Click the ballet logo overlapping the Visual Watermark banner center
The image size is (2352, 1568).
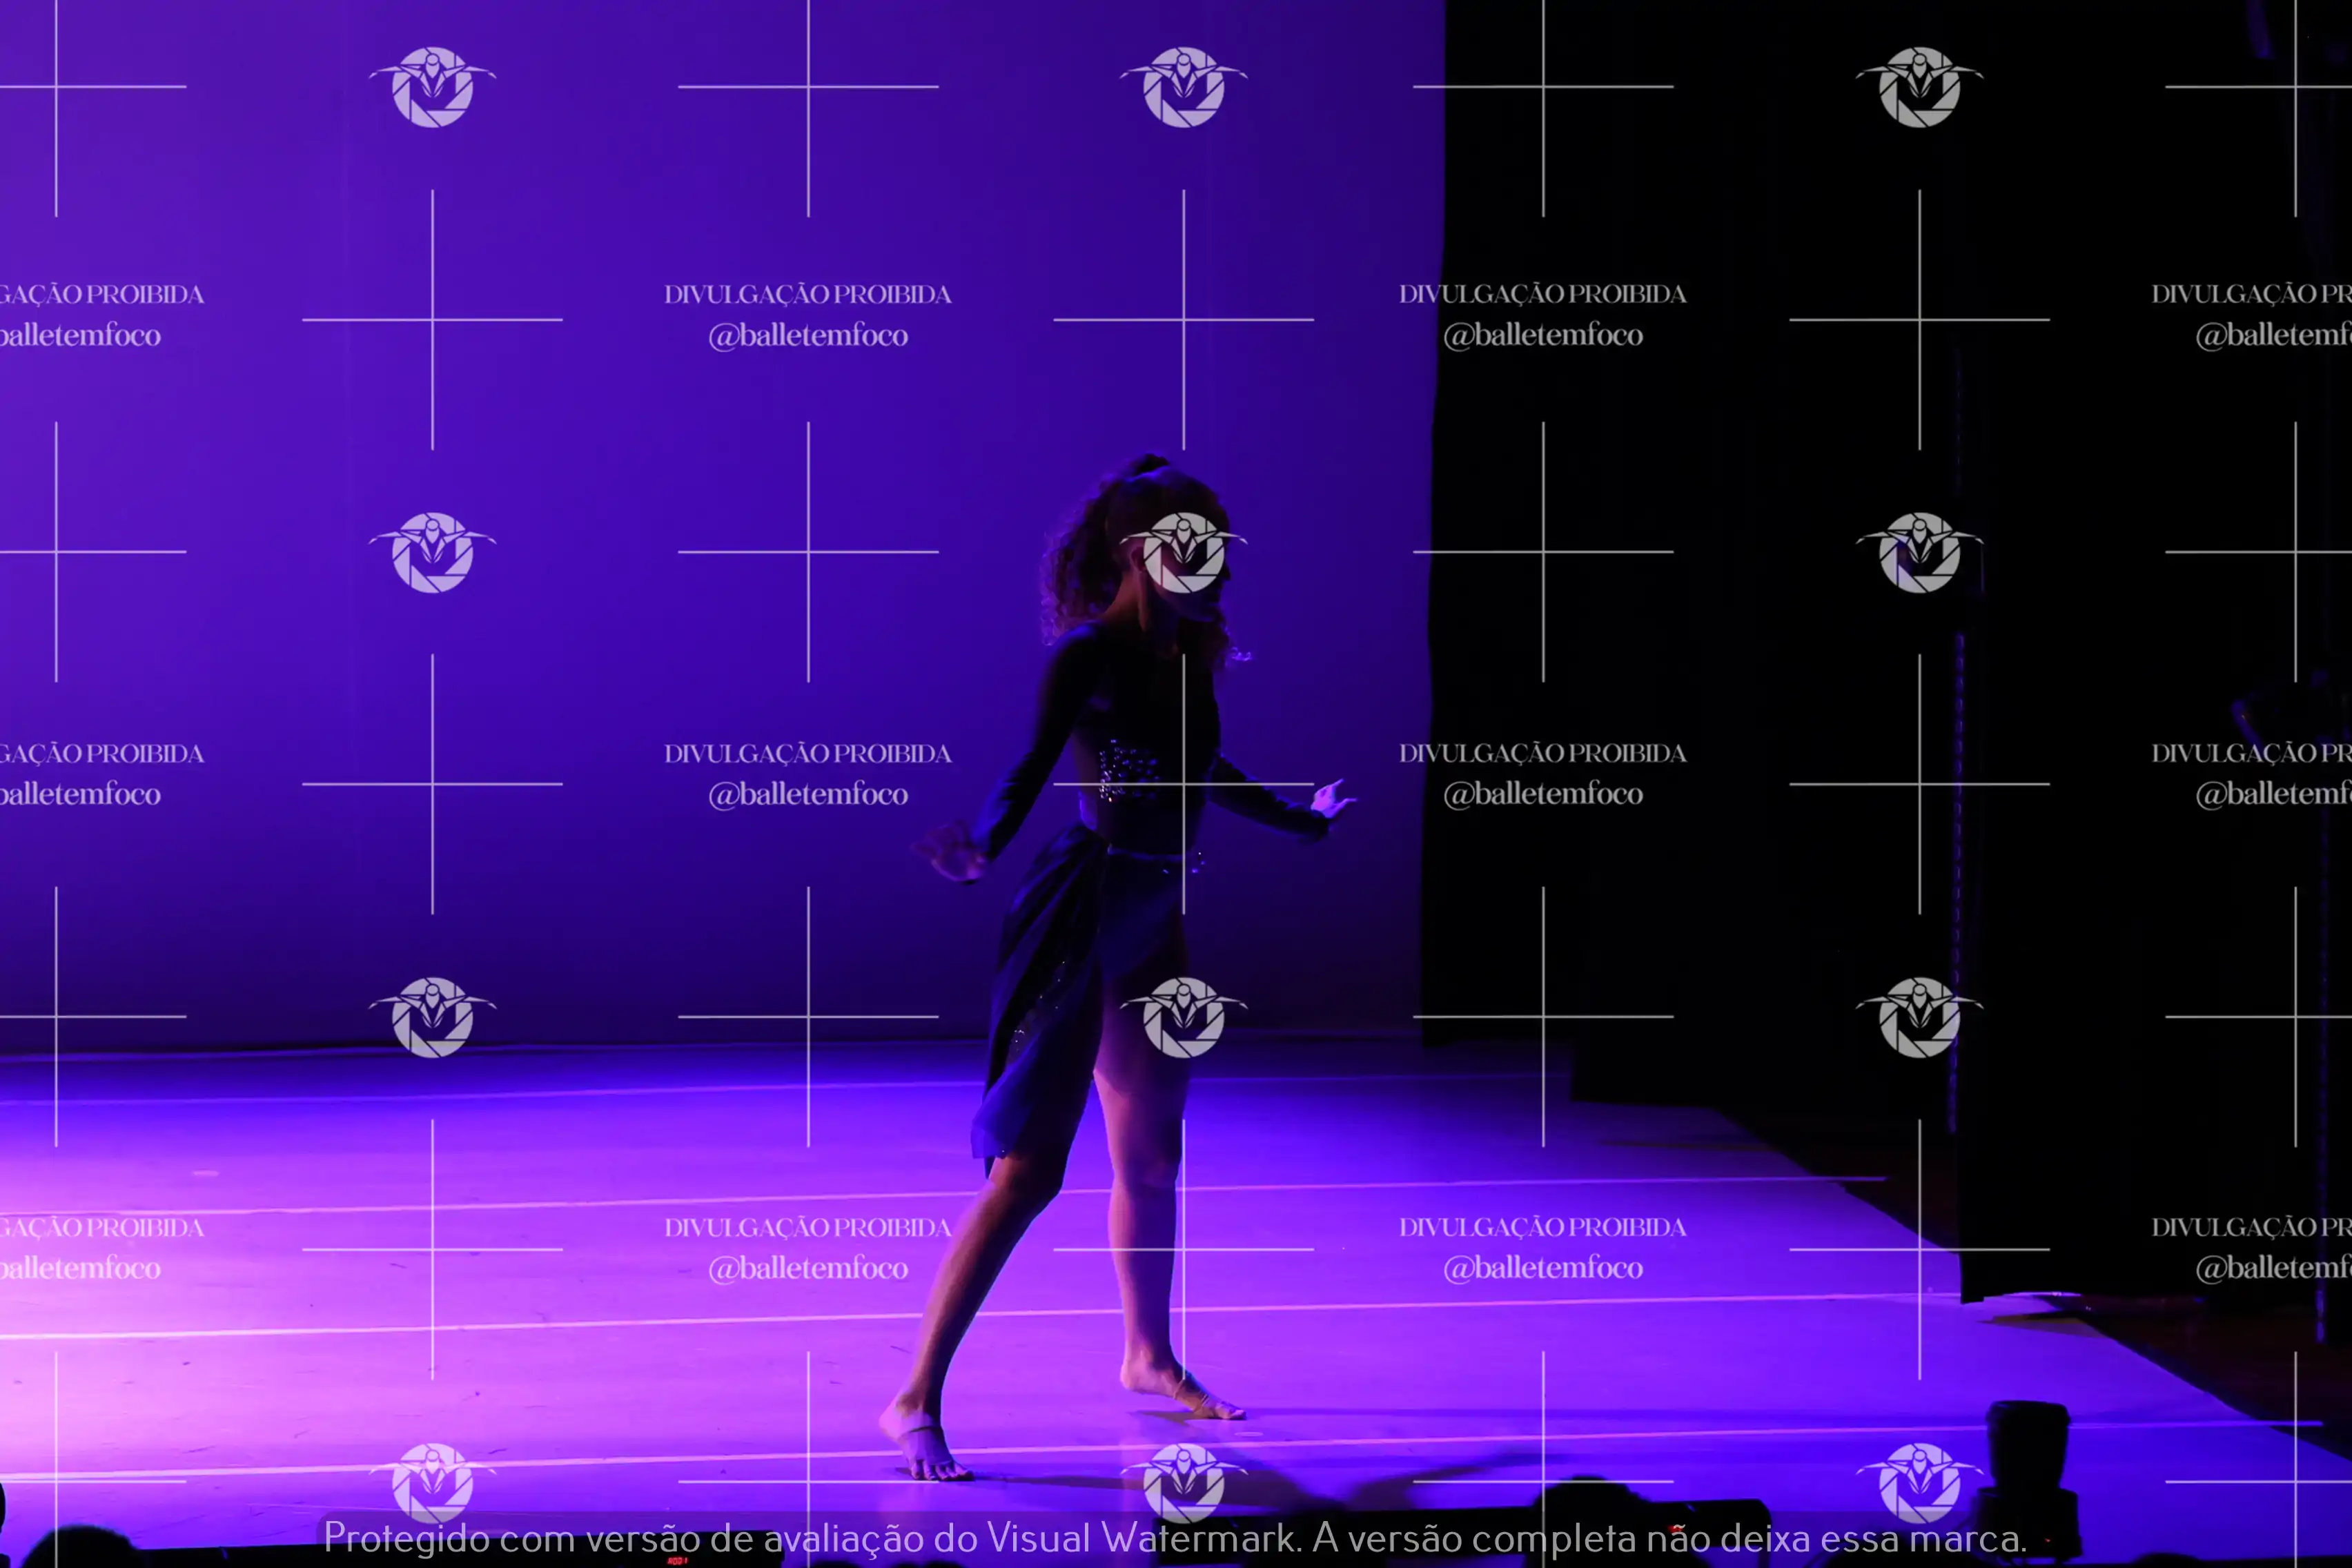pyautogui.click(x=1183, y=1485)
